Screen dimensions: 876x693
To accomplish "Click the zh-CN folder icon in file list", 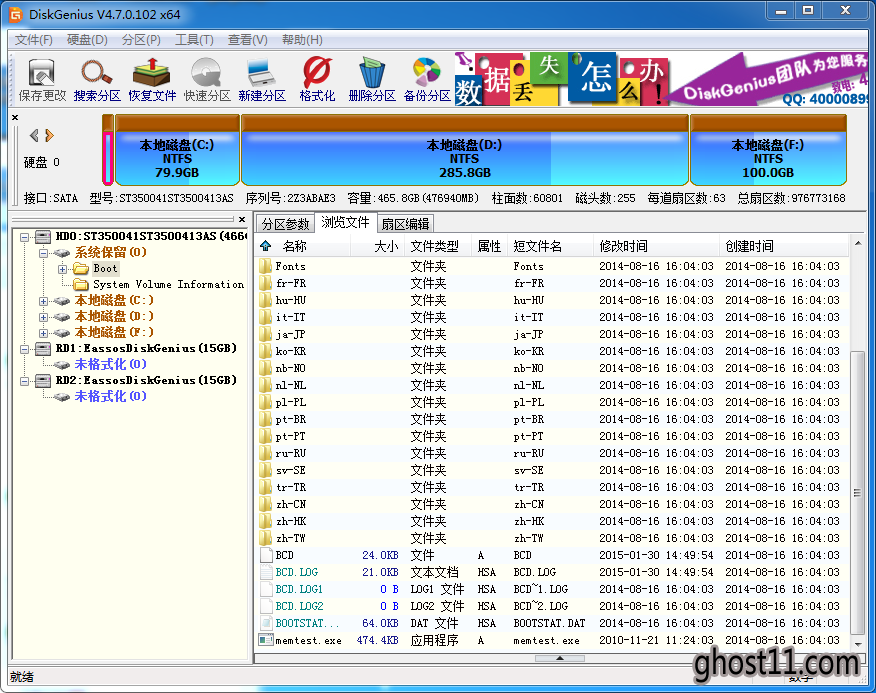I will [x=265, y=504].
